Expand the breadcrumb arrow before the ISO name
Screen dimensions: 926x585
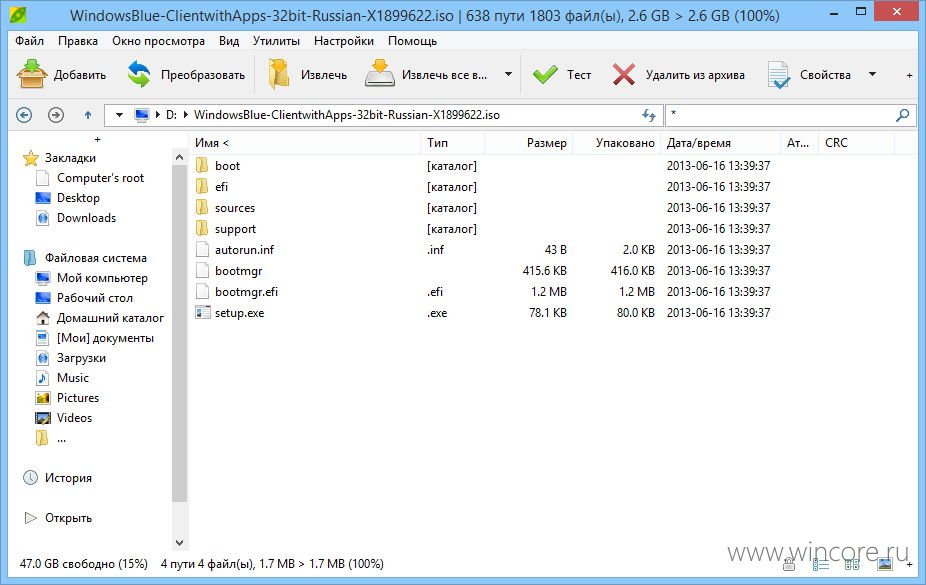tap(186, 115)
